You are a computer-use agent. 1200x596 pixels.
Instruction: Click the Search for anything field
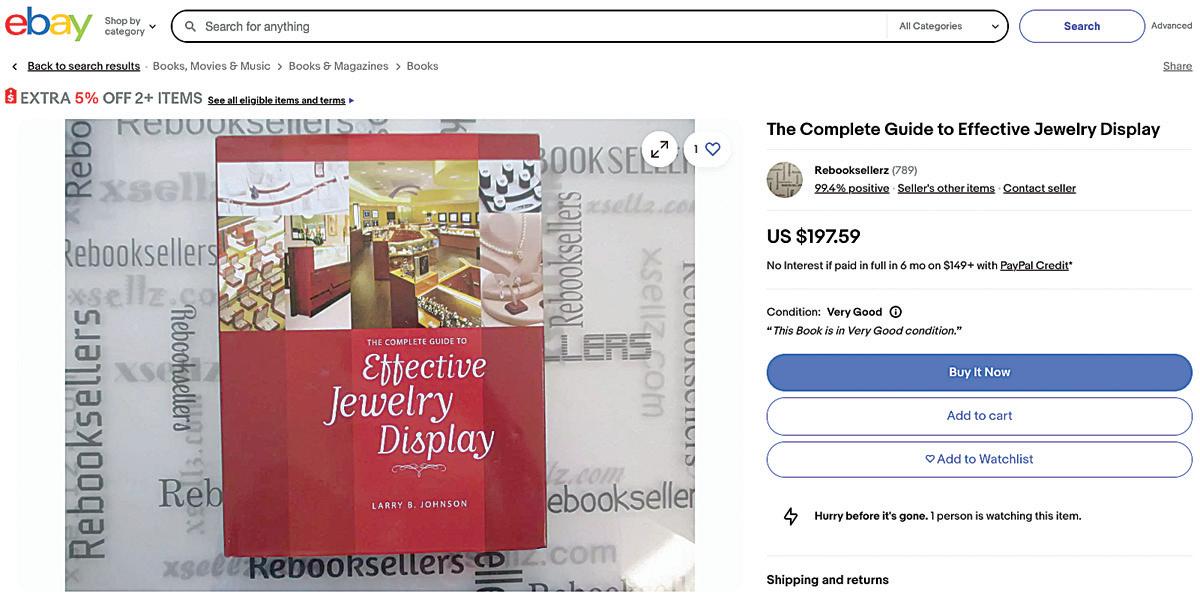point(540,26)
